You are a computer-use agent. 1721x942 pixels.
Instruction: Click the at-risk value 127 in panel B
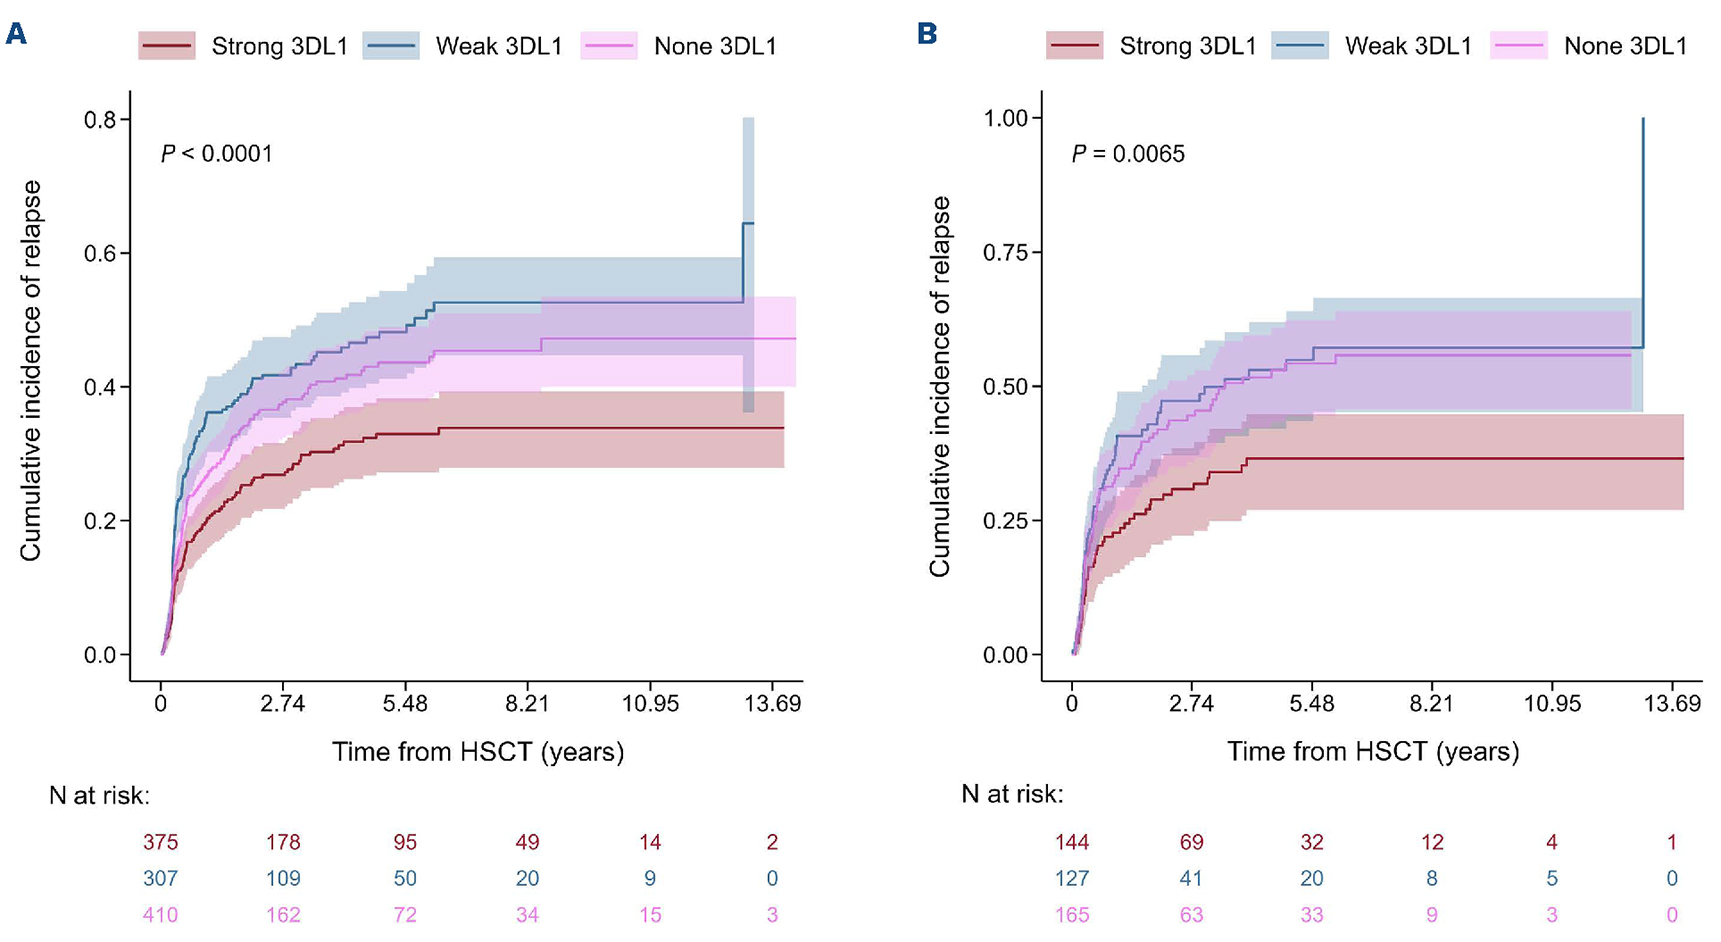point(1071,878)
